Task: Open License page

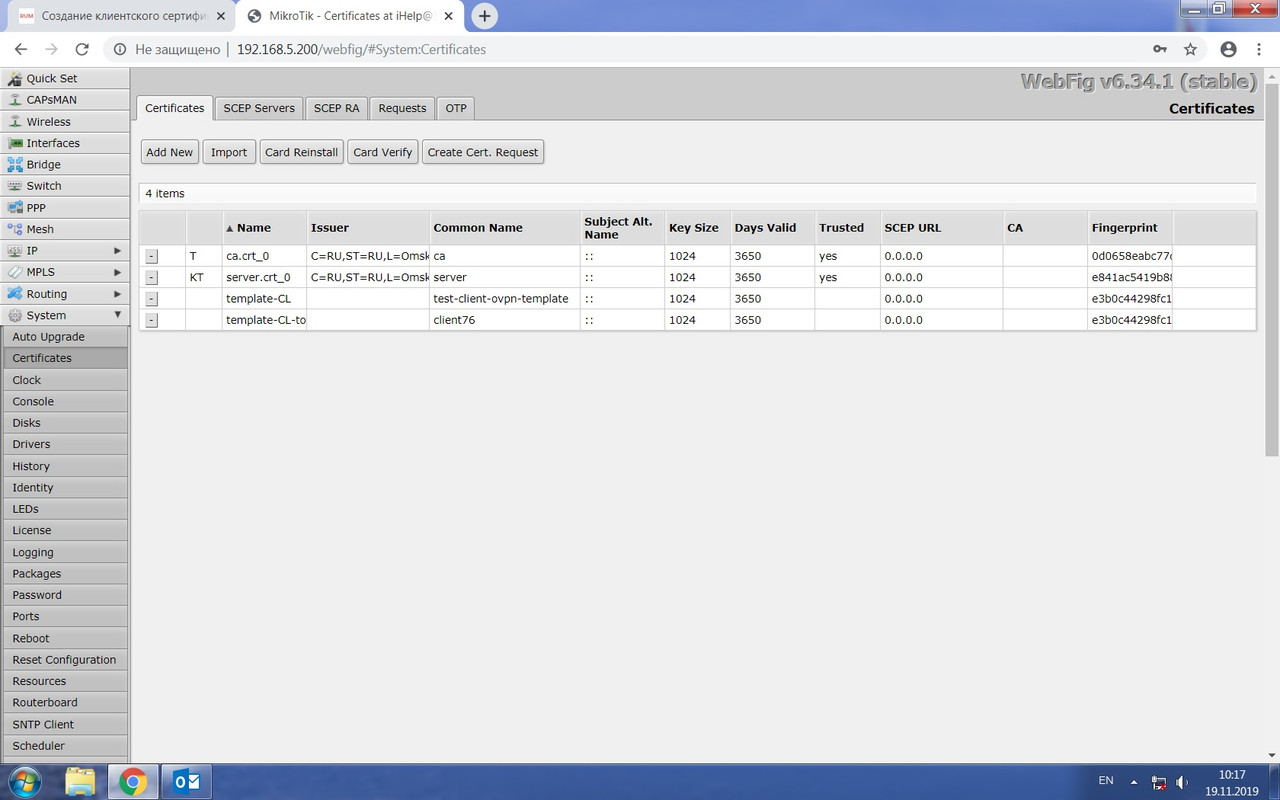Action: click(x=64, y=530)
